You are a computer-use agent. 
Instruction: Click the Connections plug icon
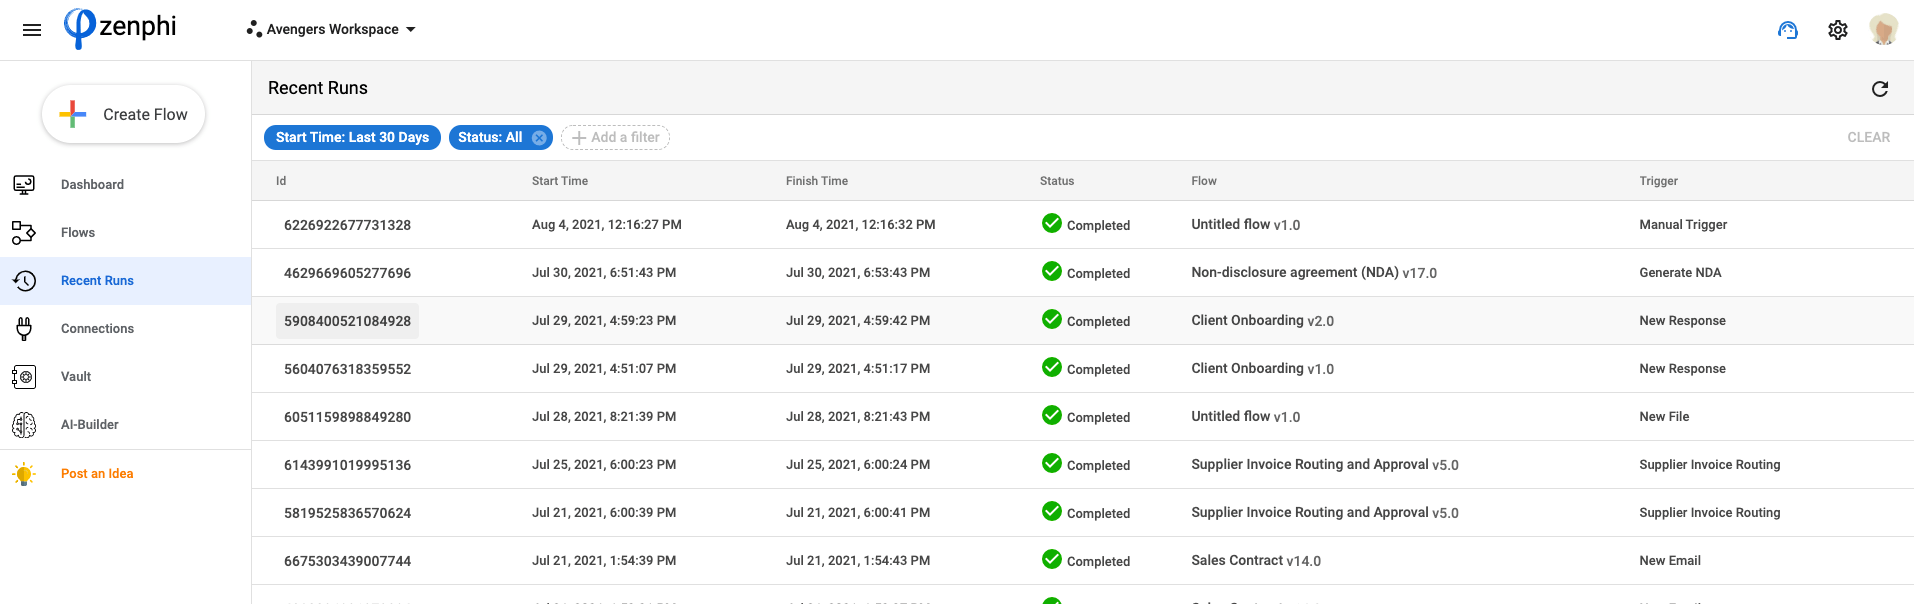24,329
